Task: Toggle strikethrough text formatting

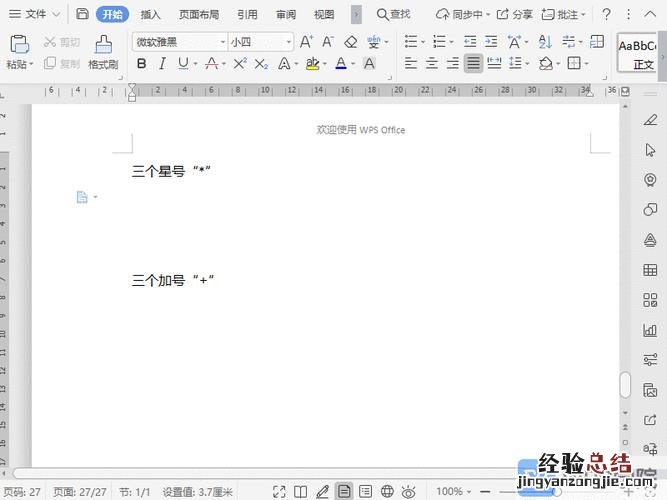Action: point(211,64)
